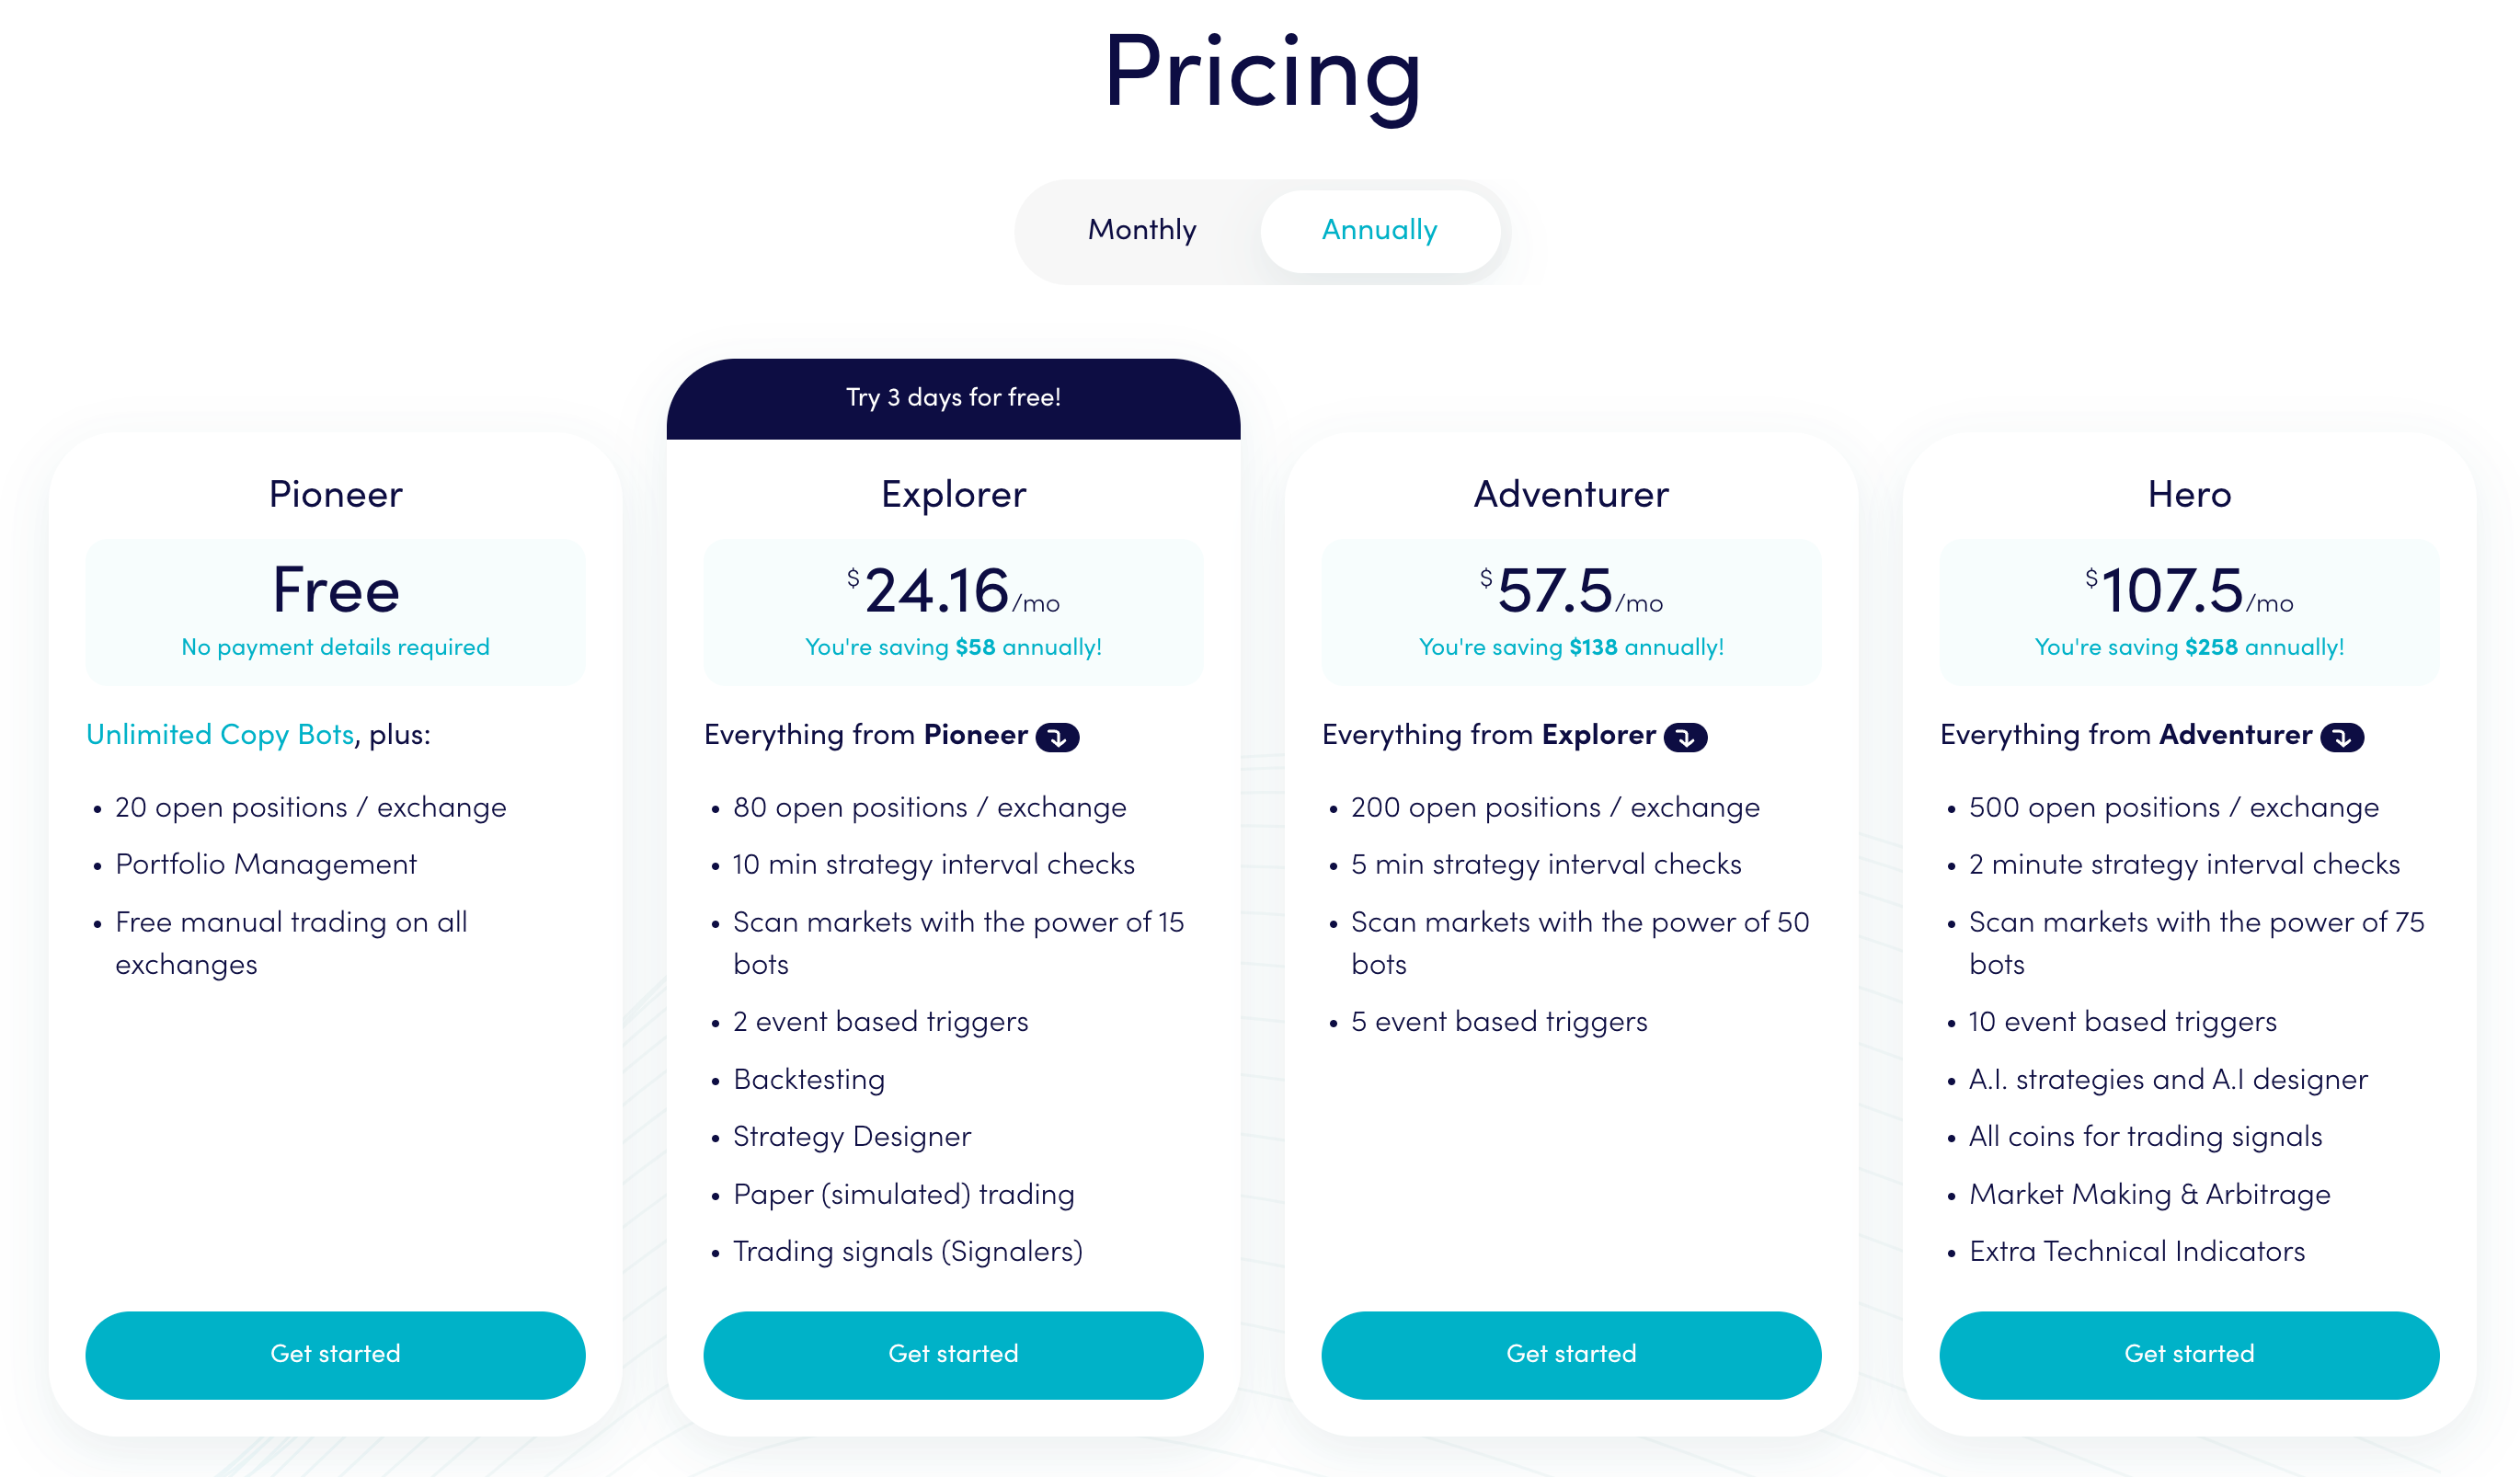Hit Get started on the Hero plan

[2188, 1354]
